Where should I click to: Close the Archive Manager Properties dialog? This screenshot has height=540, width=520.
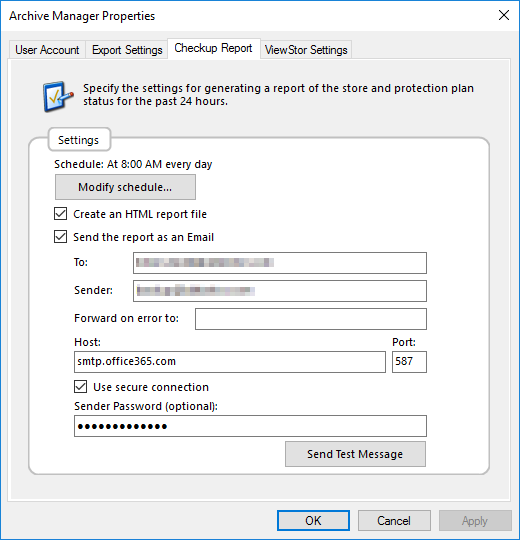(x=504, y=15)
